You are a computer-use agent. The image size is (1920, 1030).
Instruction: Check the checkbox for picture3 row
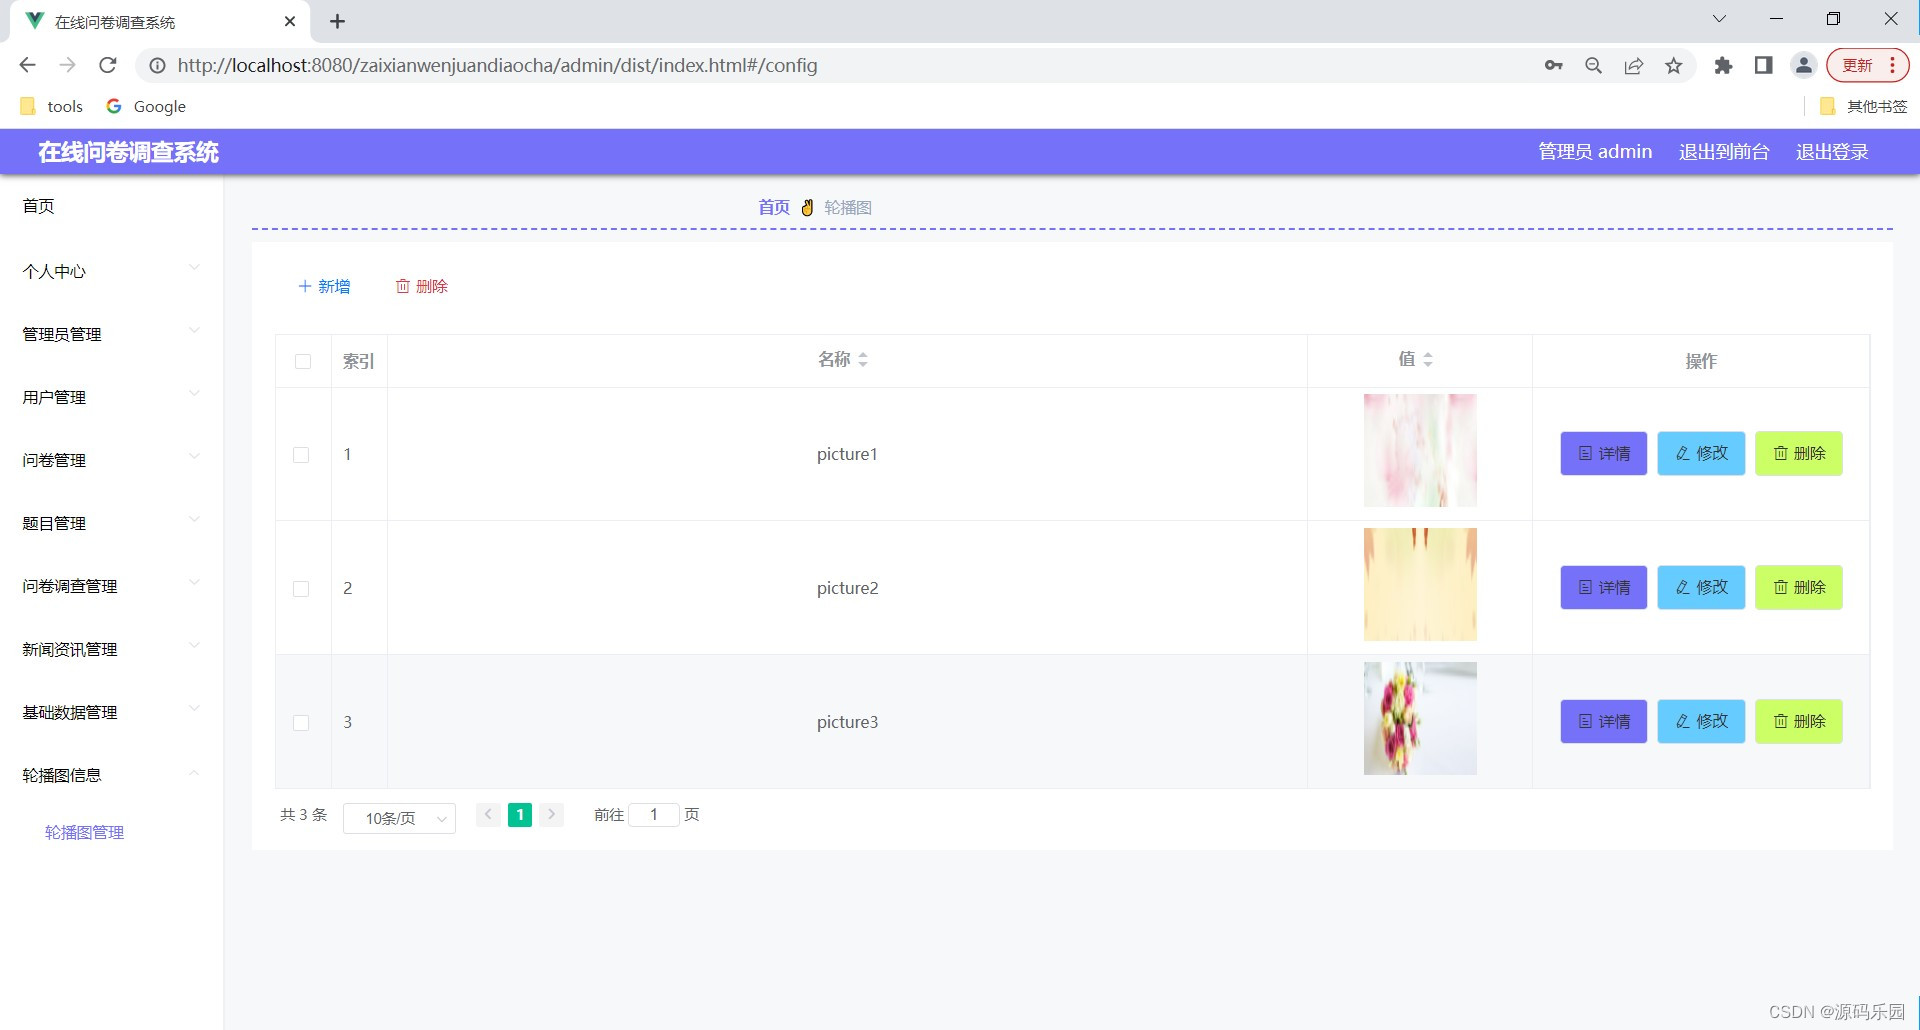(x=301, y=722)
